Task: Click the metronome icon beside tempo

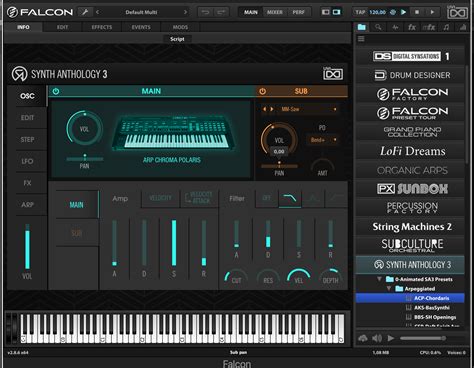Action: click(x=393, y=12)
